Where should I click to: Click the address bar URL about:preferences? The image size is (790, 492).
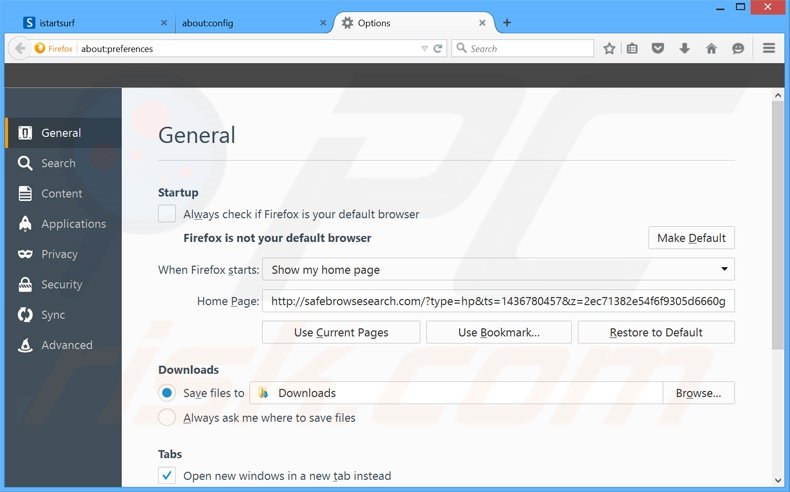(117, 49)
